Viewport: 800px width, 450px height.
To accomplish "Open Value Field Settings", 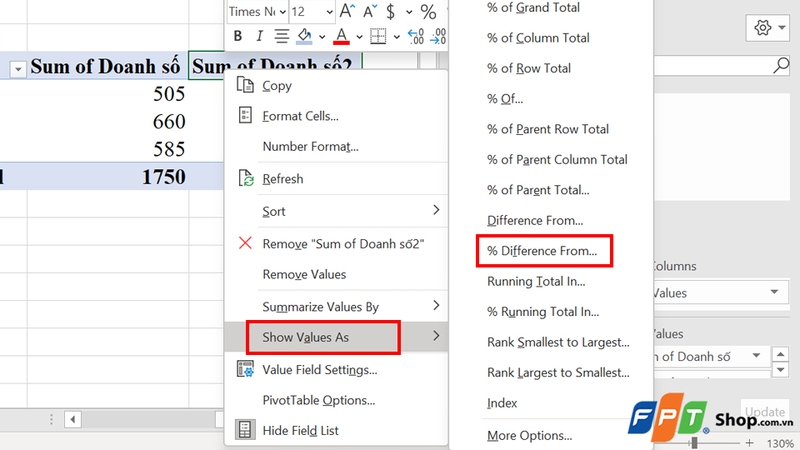I will coord(336,369).
